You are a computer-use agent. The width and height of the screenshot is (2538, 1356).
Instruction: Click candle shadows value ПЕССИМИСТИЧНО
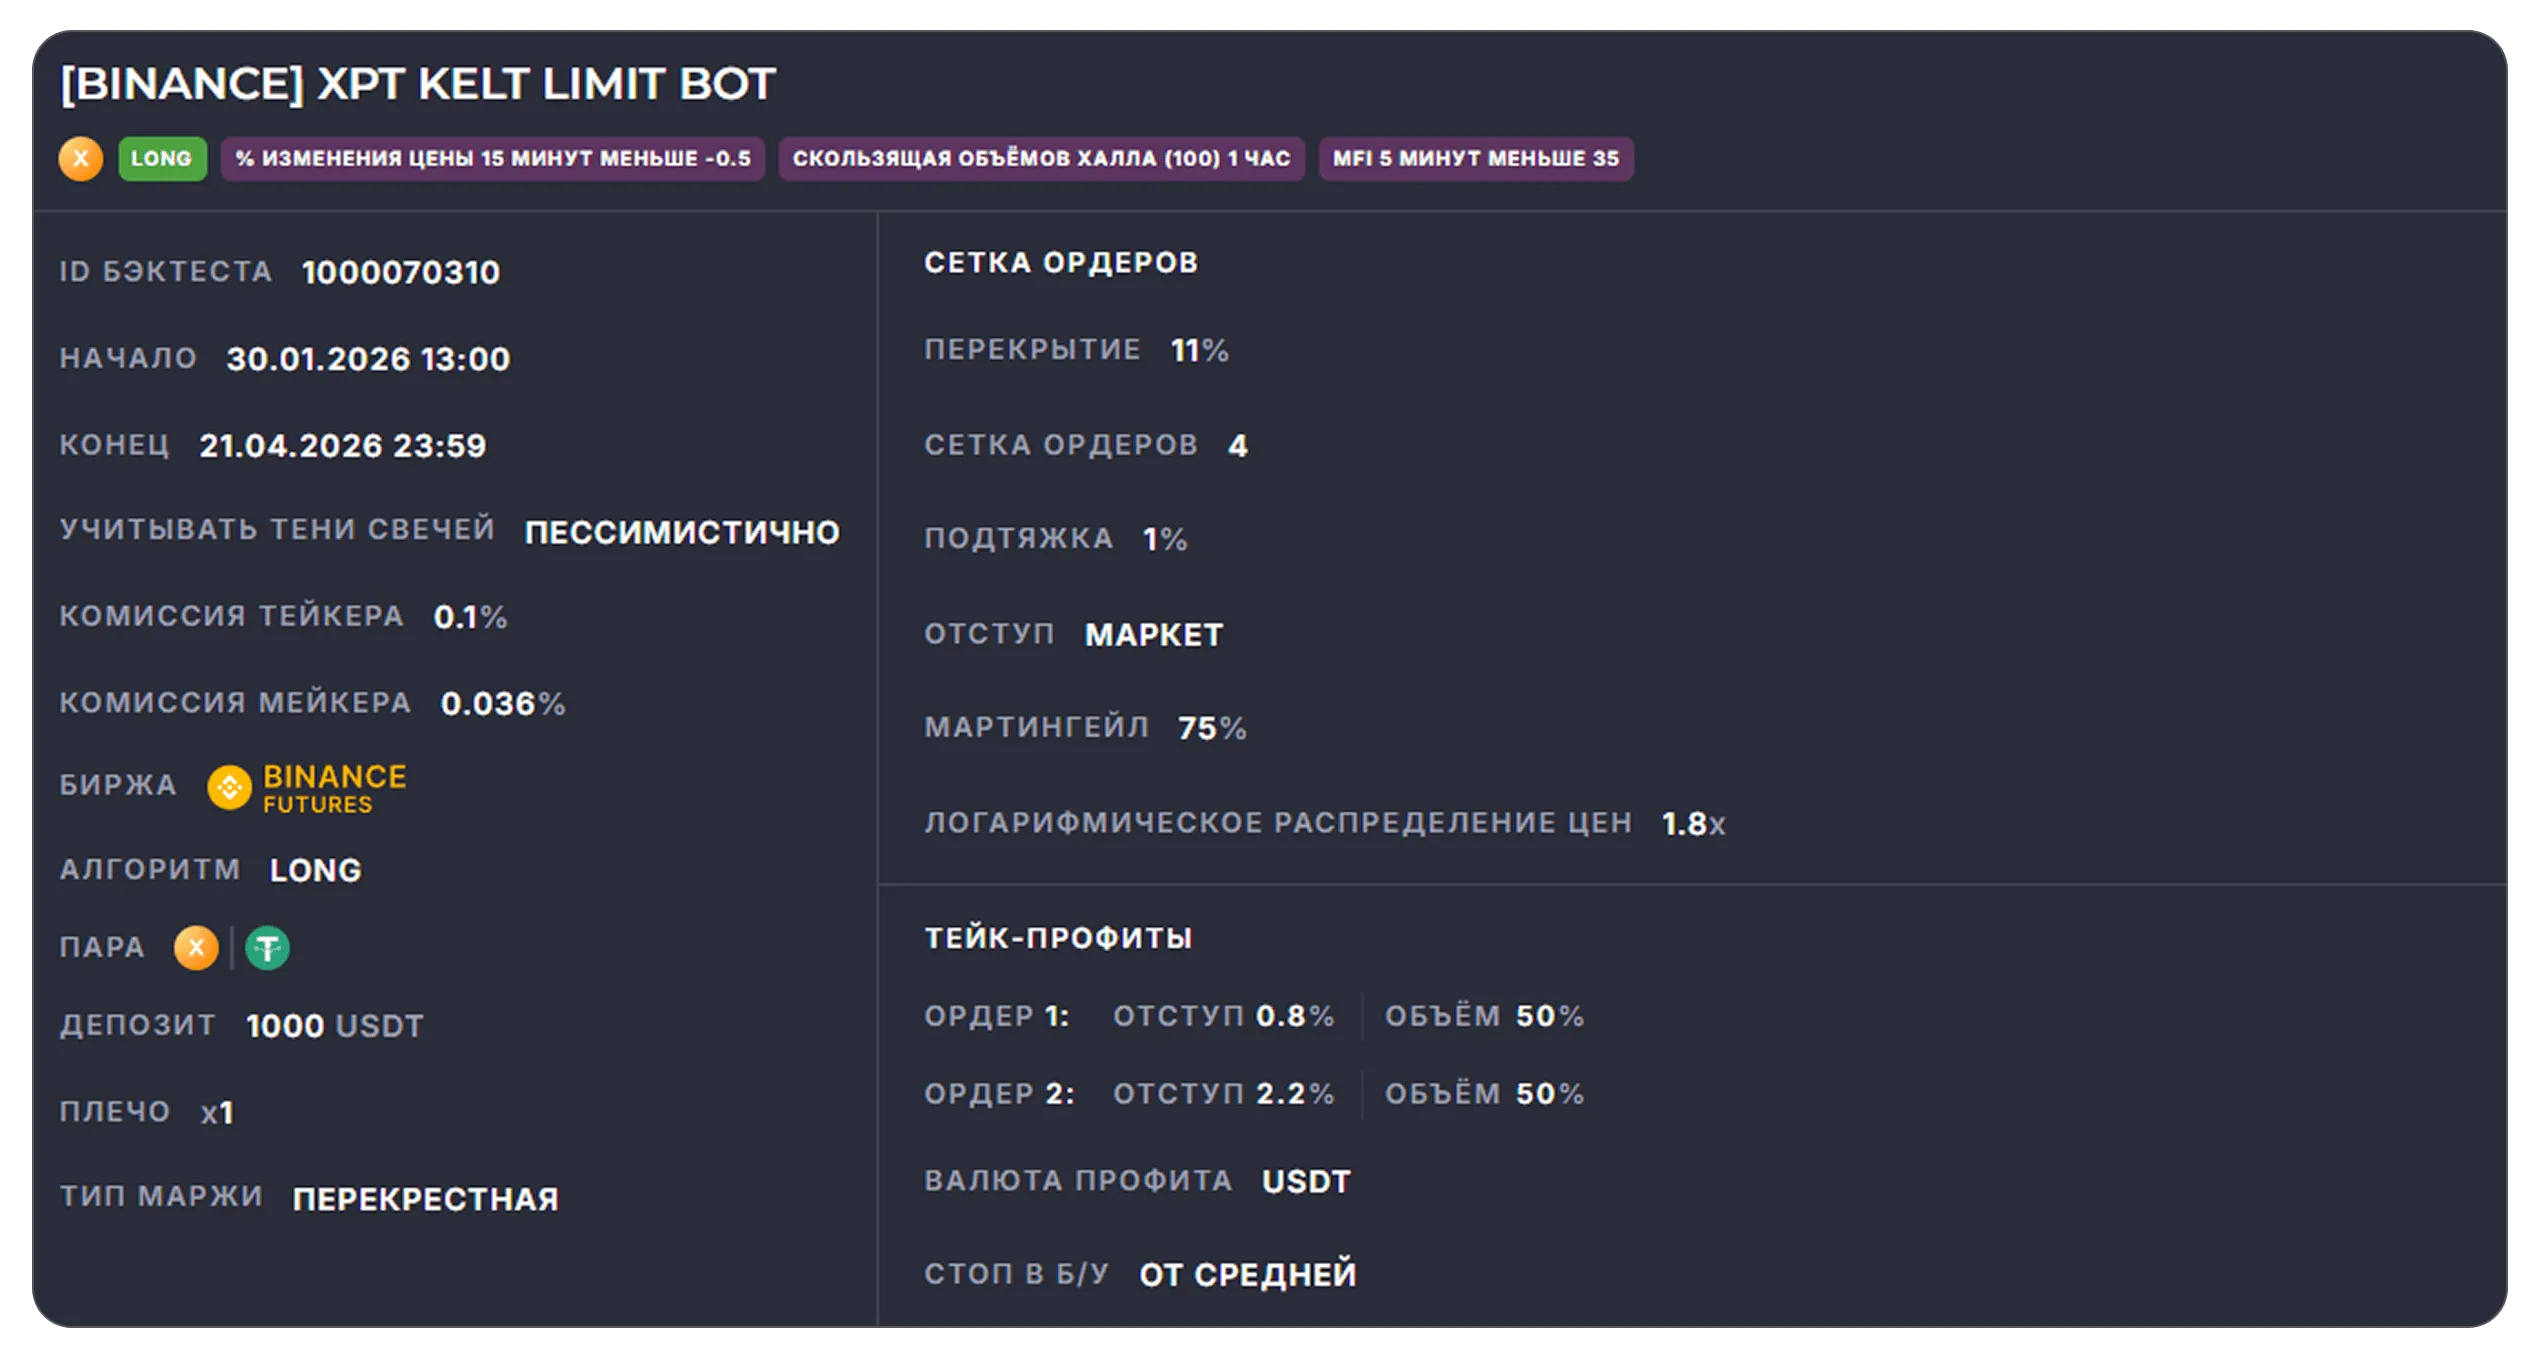[682, 533]
